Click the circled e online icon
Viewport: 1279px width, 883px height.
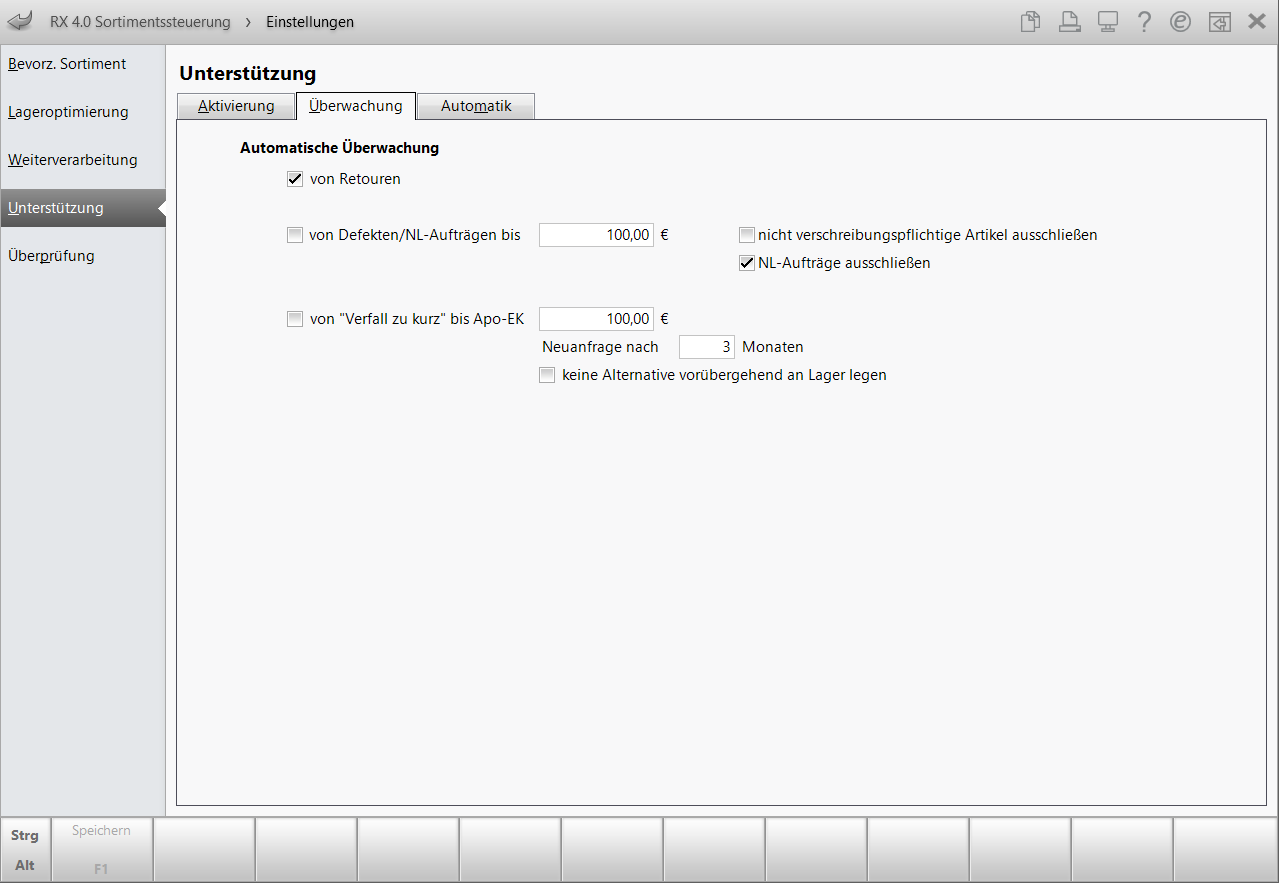click(1181, 22)
